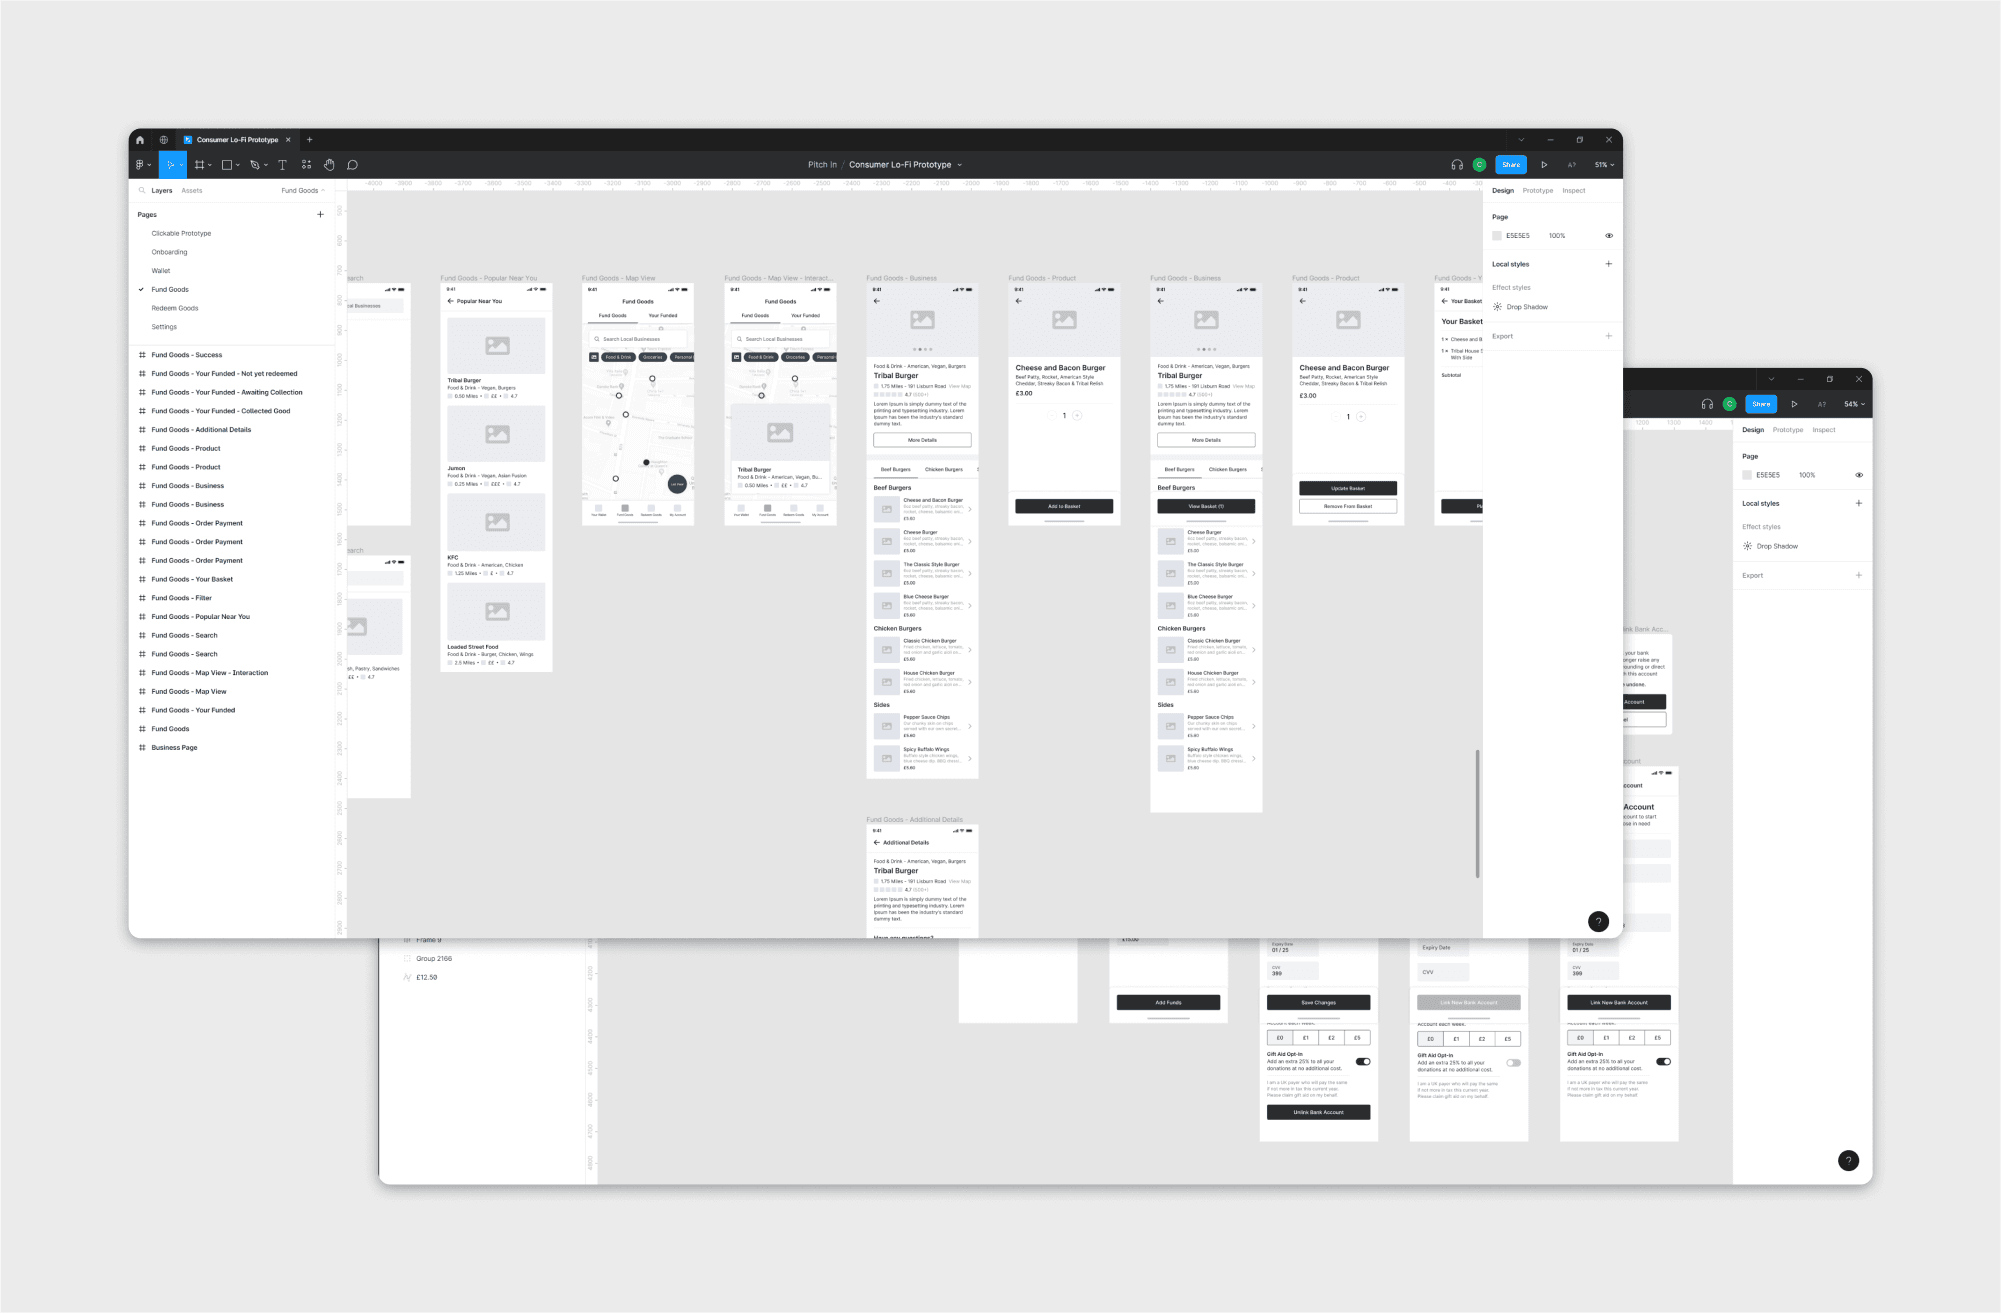Add an export setting in the back window

coord(1859,575)
